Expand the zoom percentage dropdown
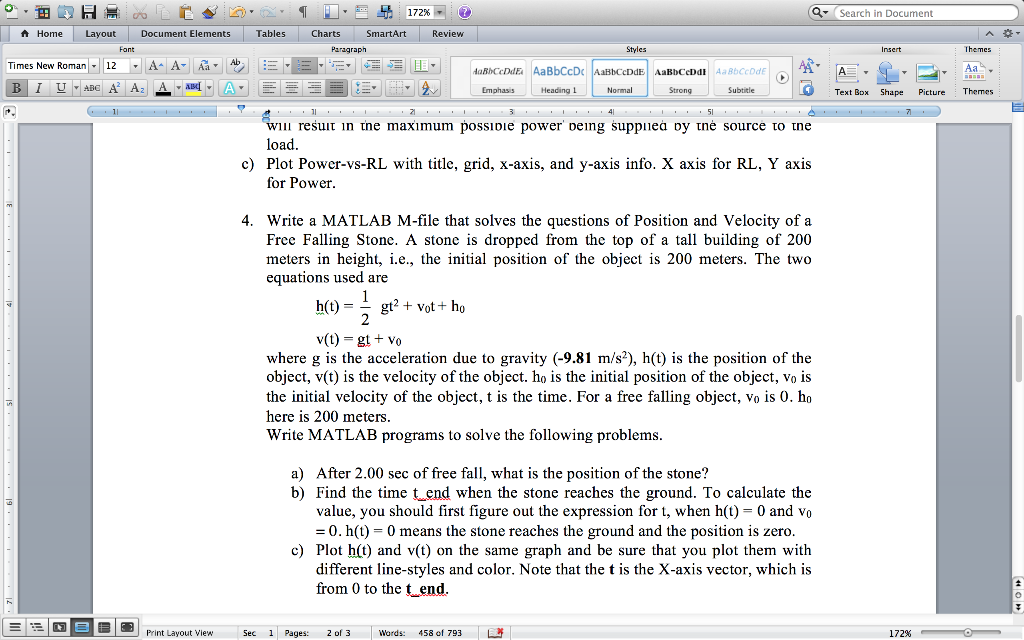The width and height of the screenshot is (1024, 640). pyautogui.click(x=440, y=12)
